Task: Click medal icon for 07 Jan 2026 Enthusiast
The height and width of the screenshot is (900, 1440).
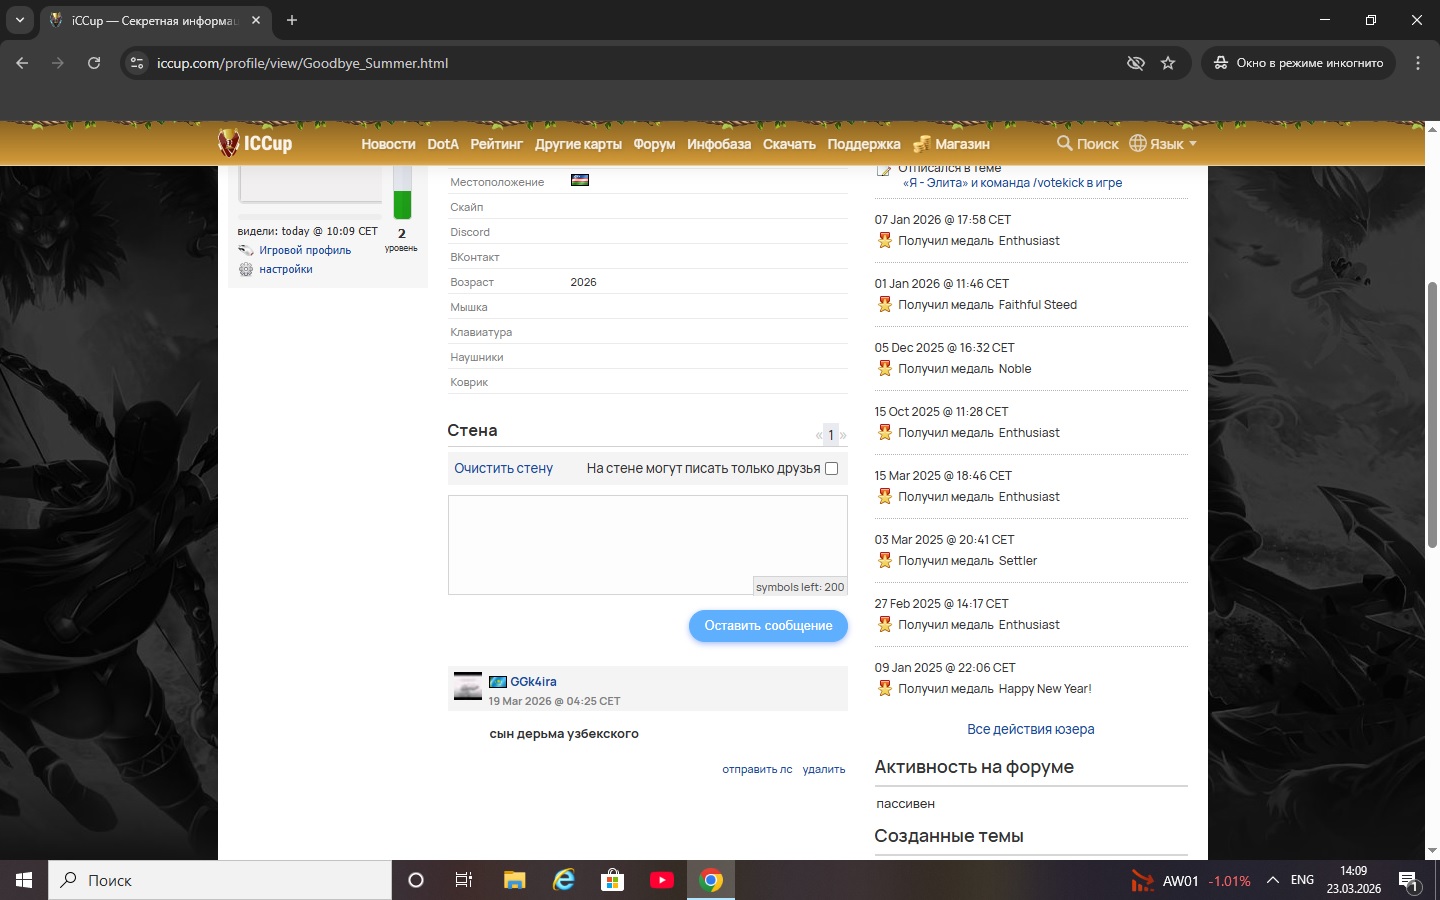Action: point(885,240)
